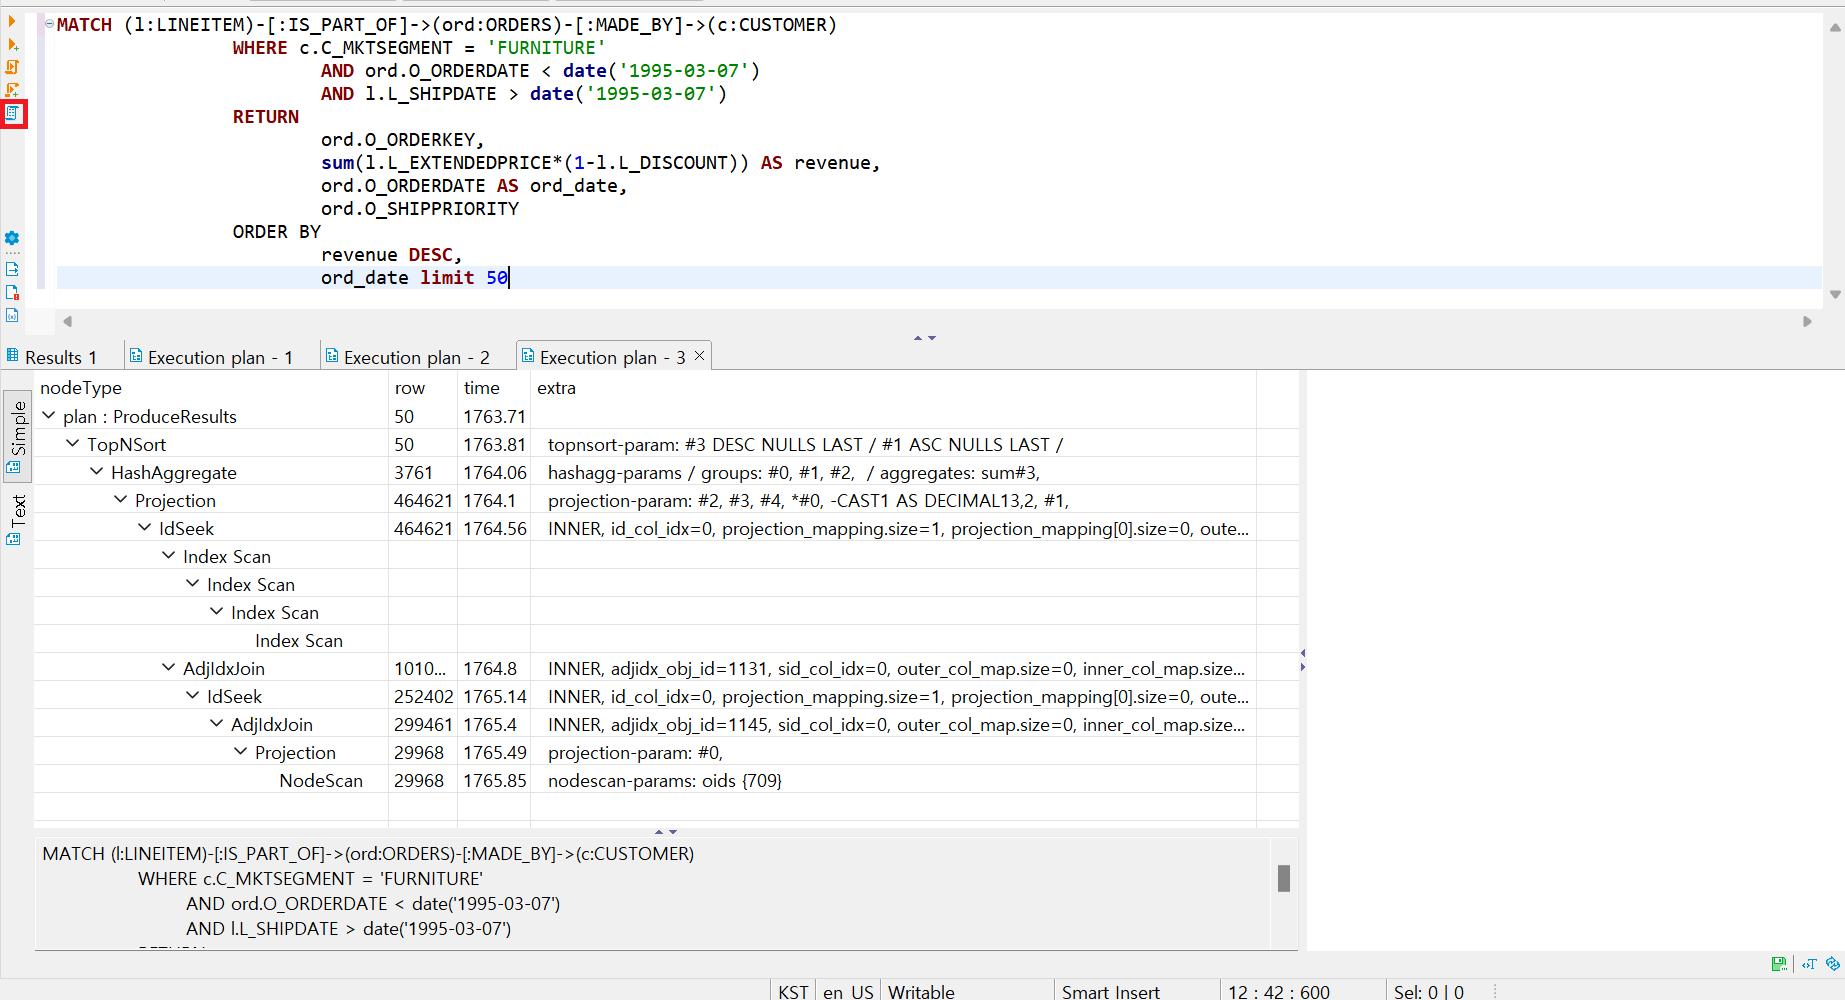The width and height of the screenshot is (1845, 1000).
Task: Click the en_US locale status entry
Action: (848, 991)
